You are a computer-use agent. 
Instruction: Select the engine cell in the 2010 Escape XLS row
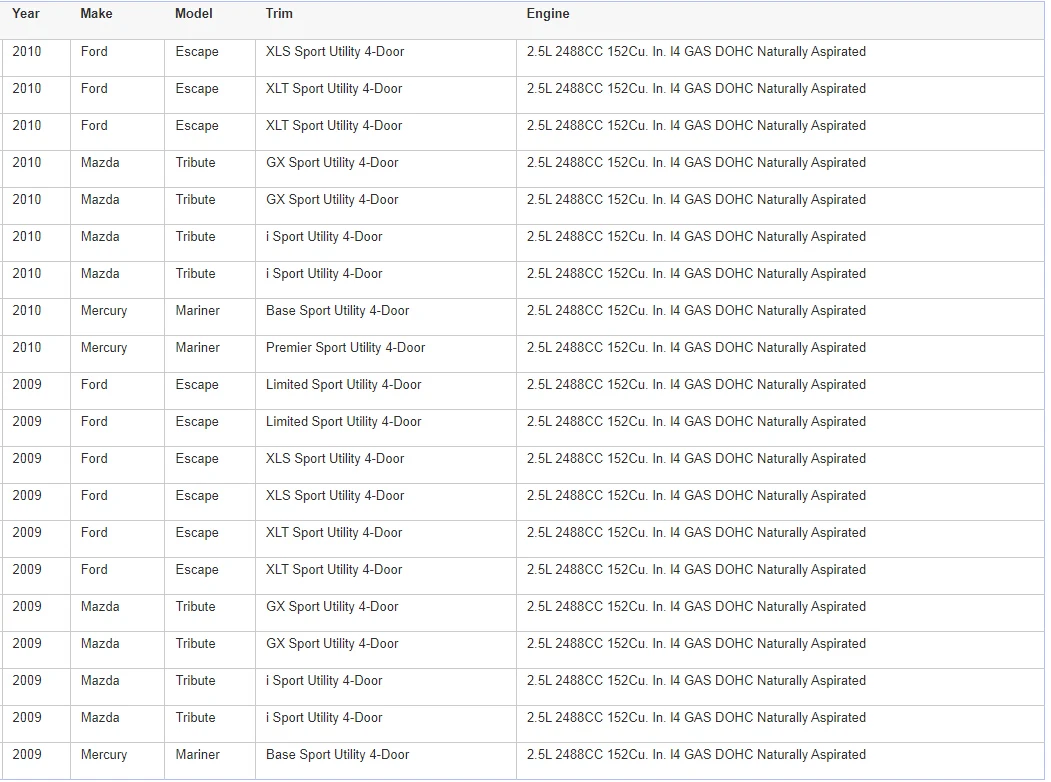coord(780,58)
